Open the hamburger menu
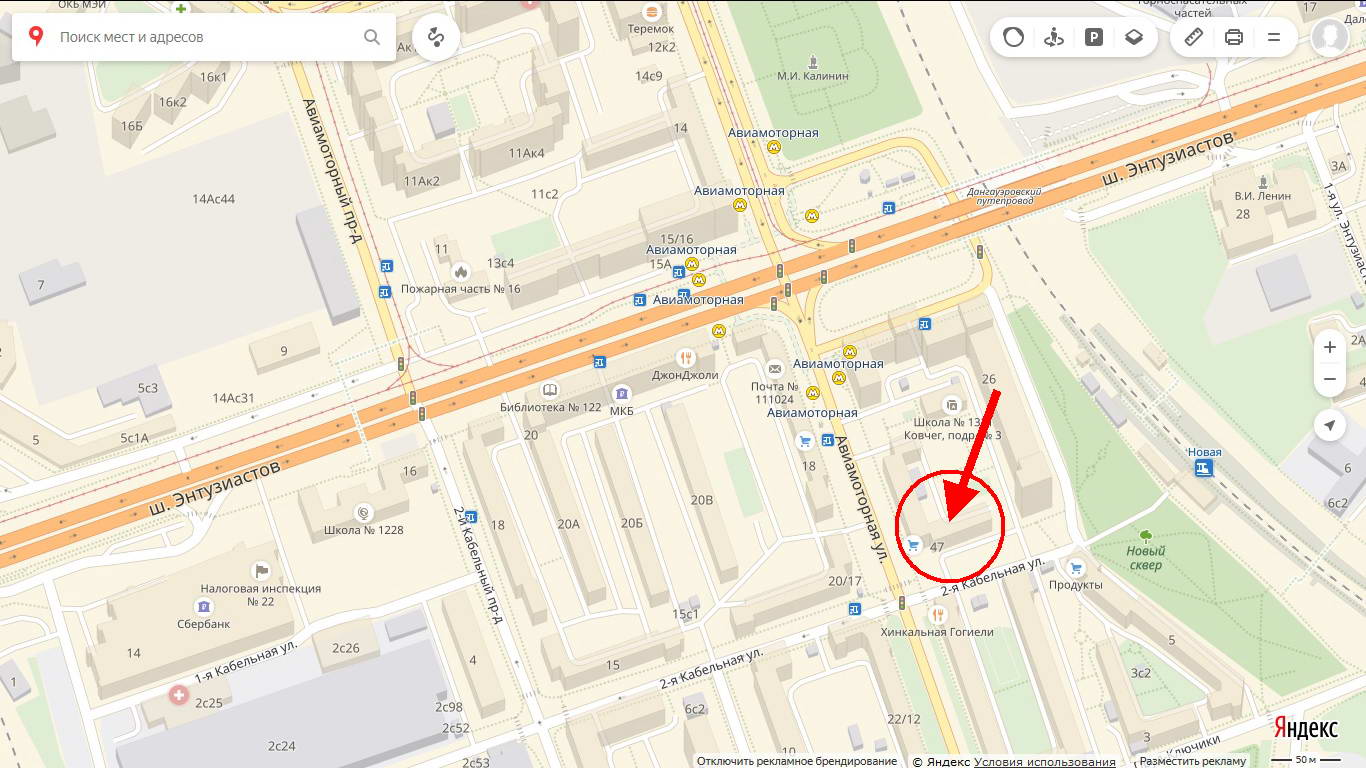This screenshot has width=1366, height=768. click(x=1274, y=38)
